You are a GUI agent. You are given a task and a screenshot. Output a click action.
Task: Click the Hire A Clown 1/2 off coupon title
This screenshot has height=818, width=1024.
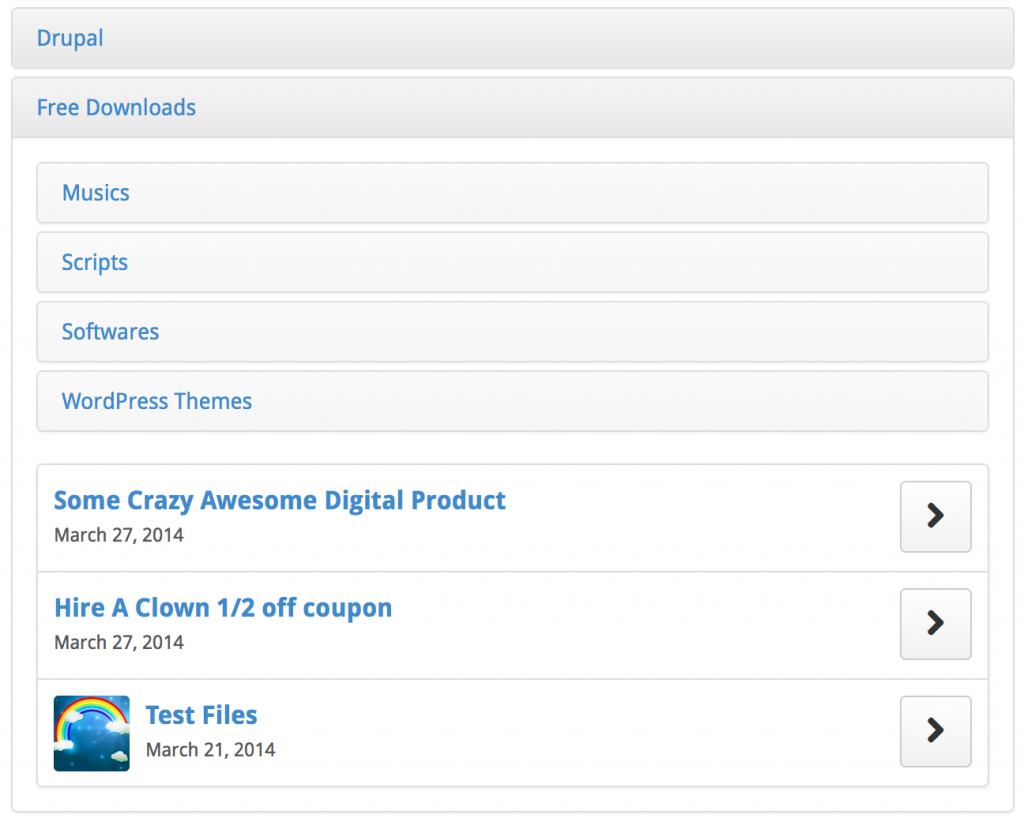[223, 608]
